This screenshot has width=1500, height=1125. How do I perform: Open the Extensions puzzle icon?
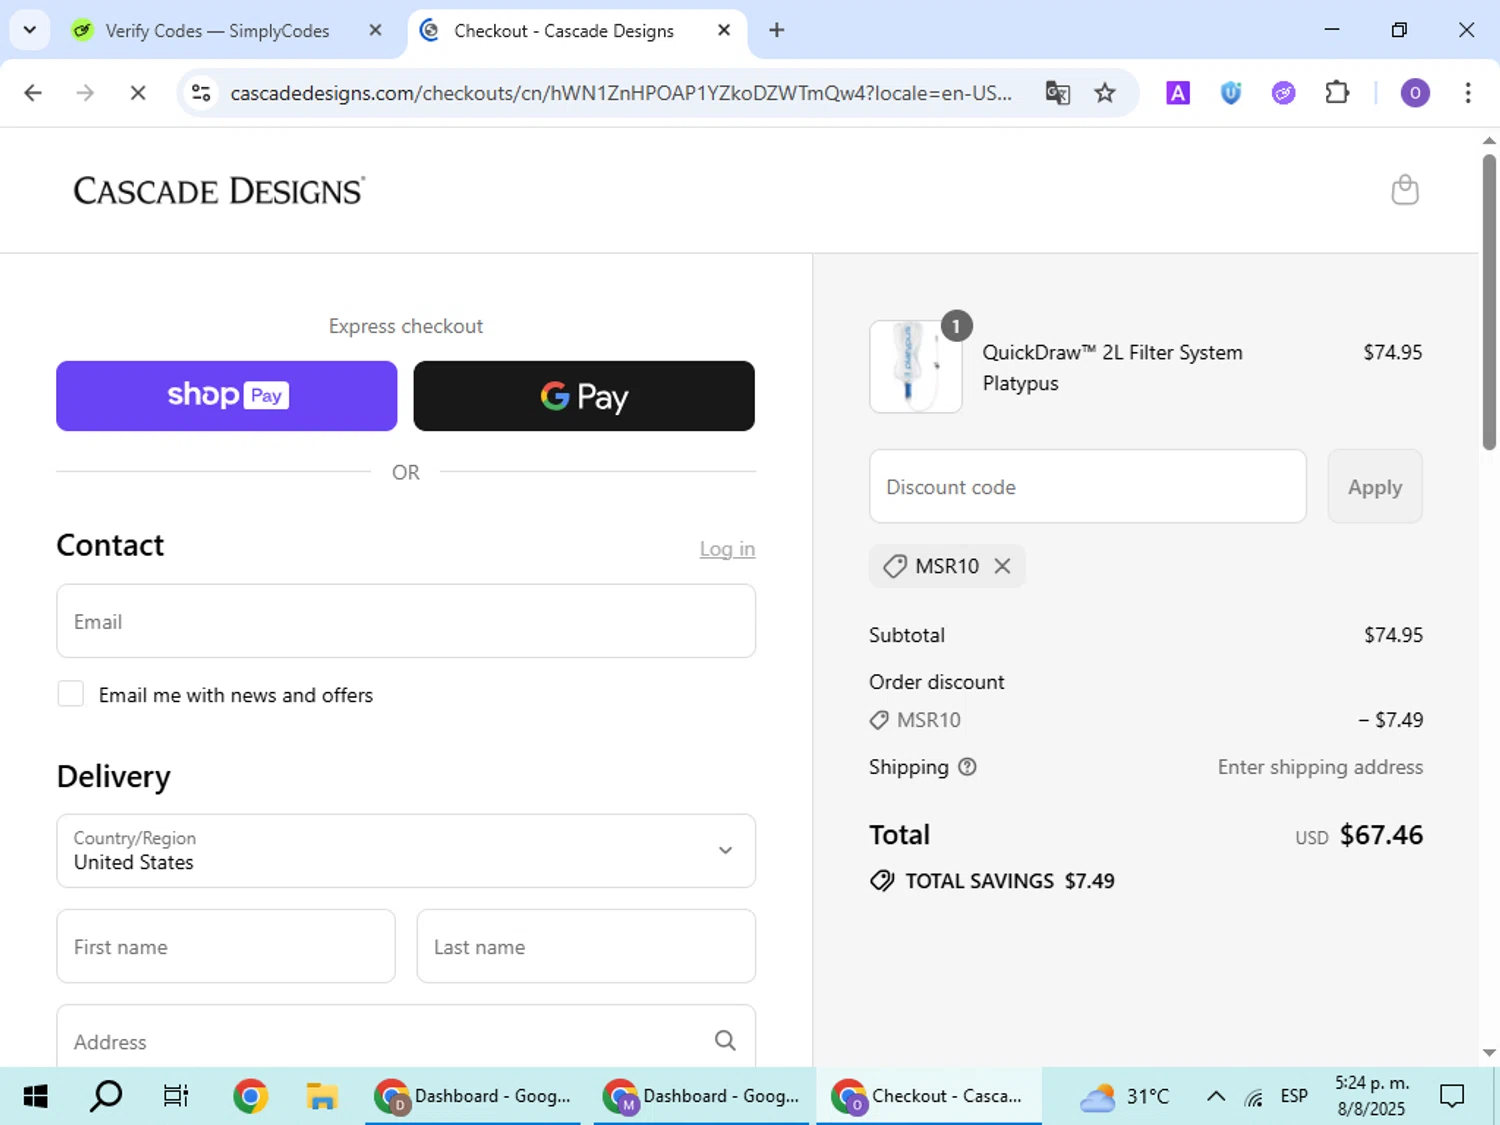[1337, 93]
